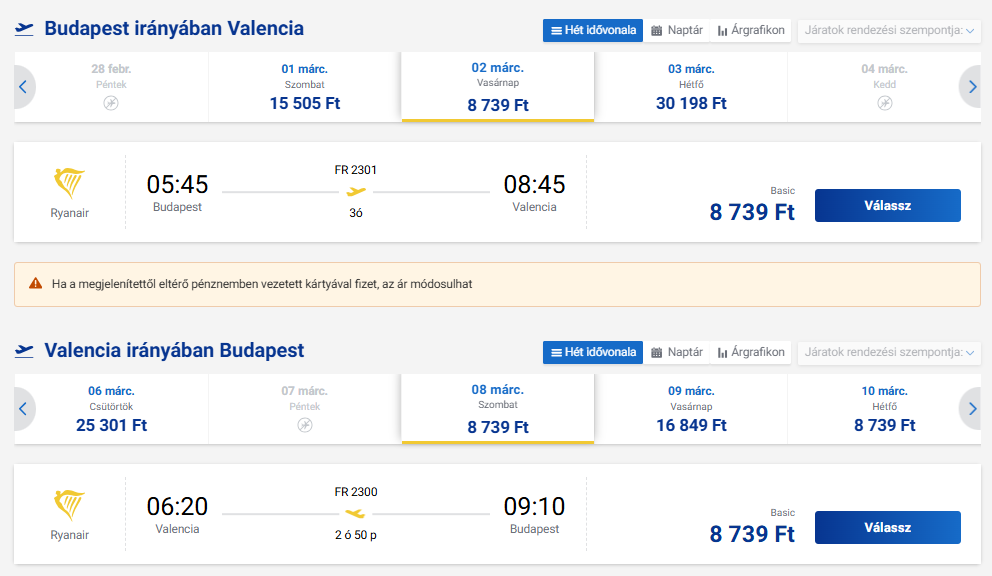Open outbound Naptár calendar view
This screenshot has width=992, height=576.
pyautogui.click(x=677, y=30)
